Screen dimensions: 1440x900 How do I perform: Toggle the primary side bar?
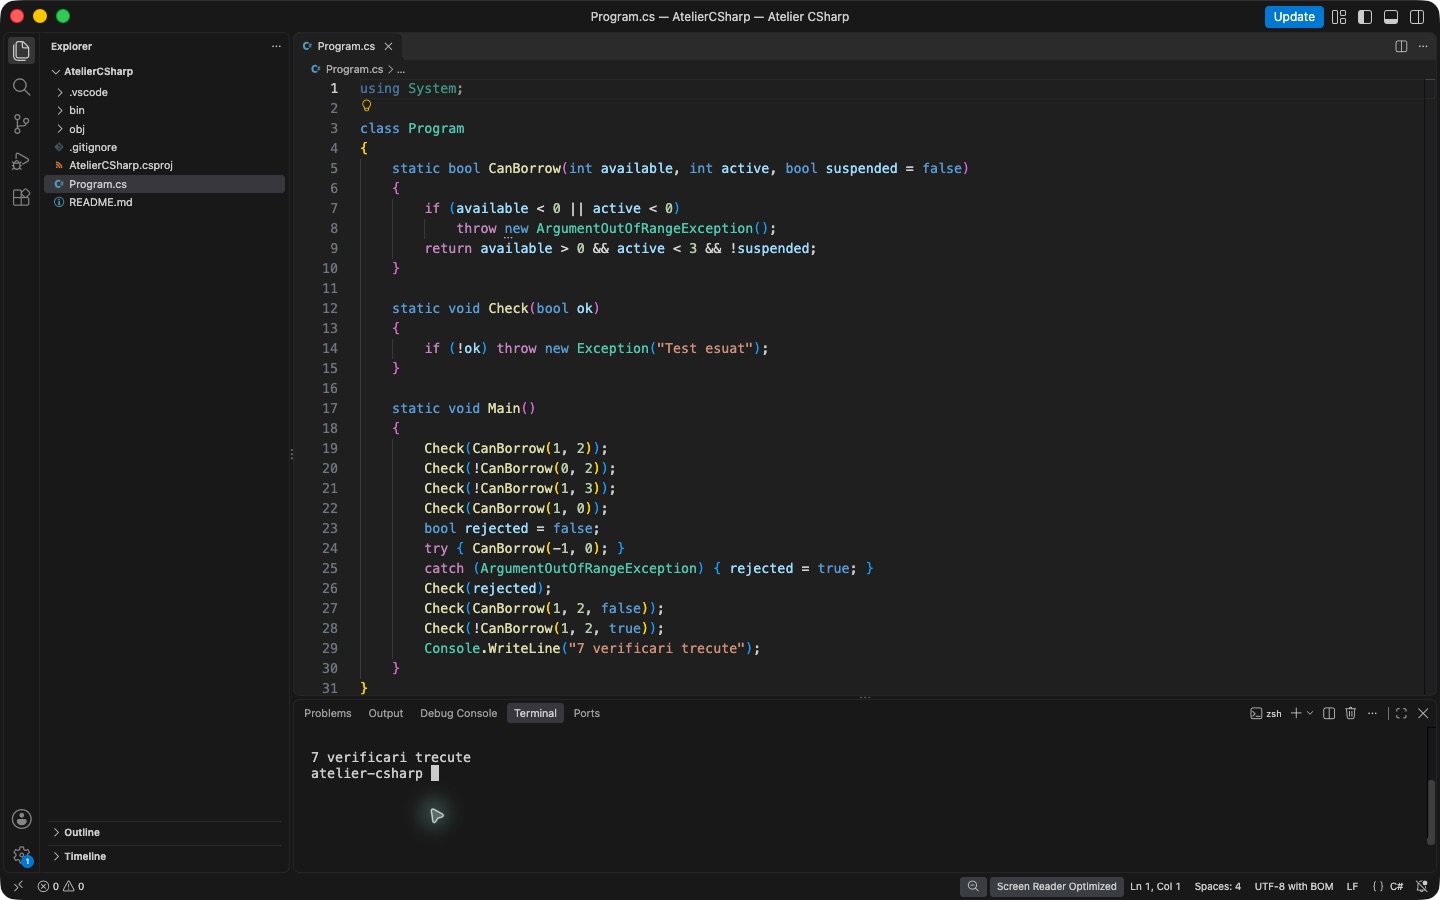[x=1365, y=17]
